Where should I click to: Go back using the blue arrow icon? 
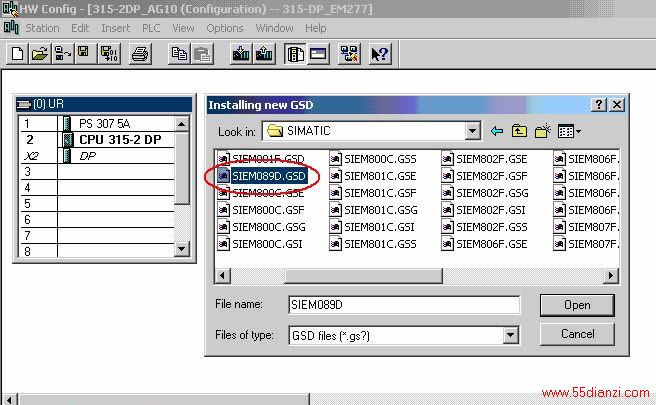point(497,131)
